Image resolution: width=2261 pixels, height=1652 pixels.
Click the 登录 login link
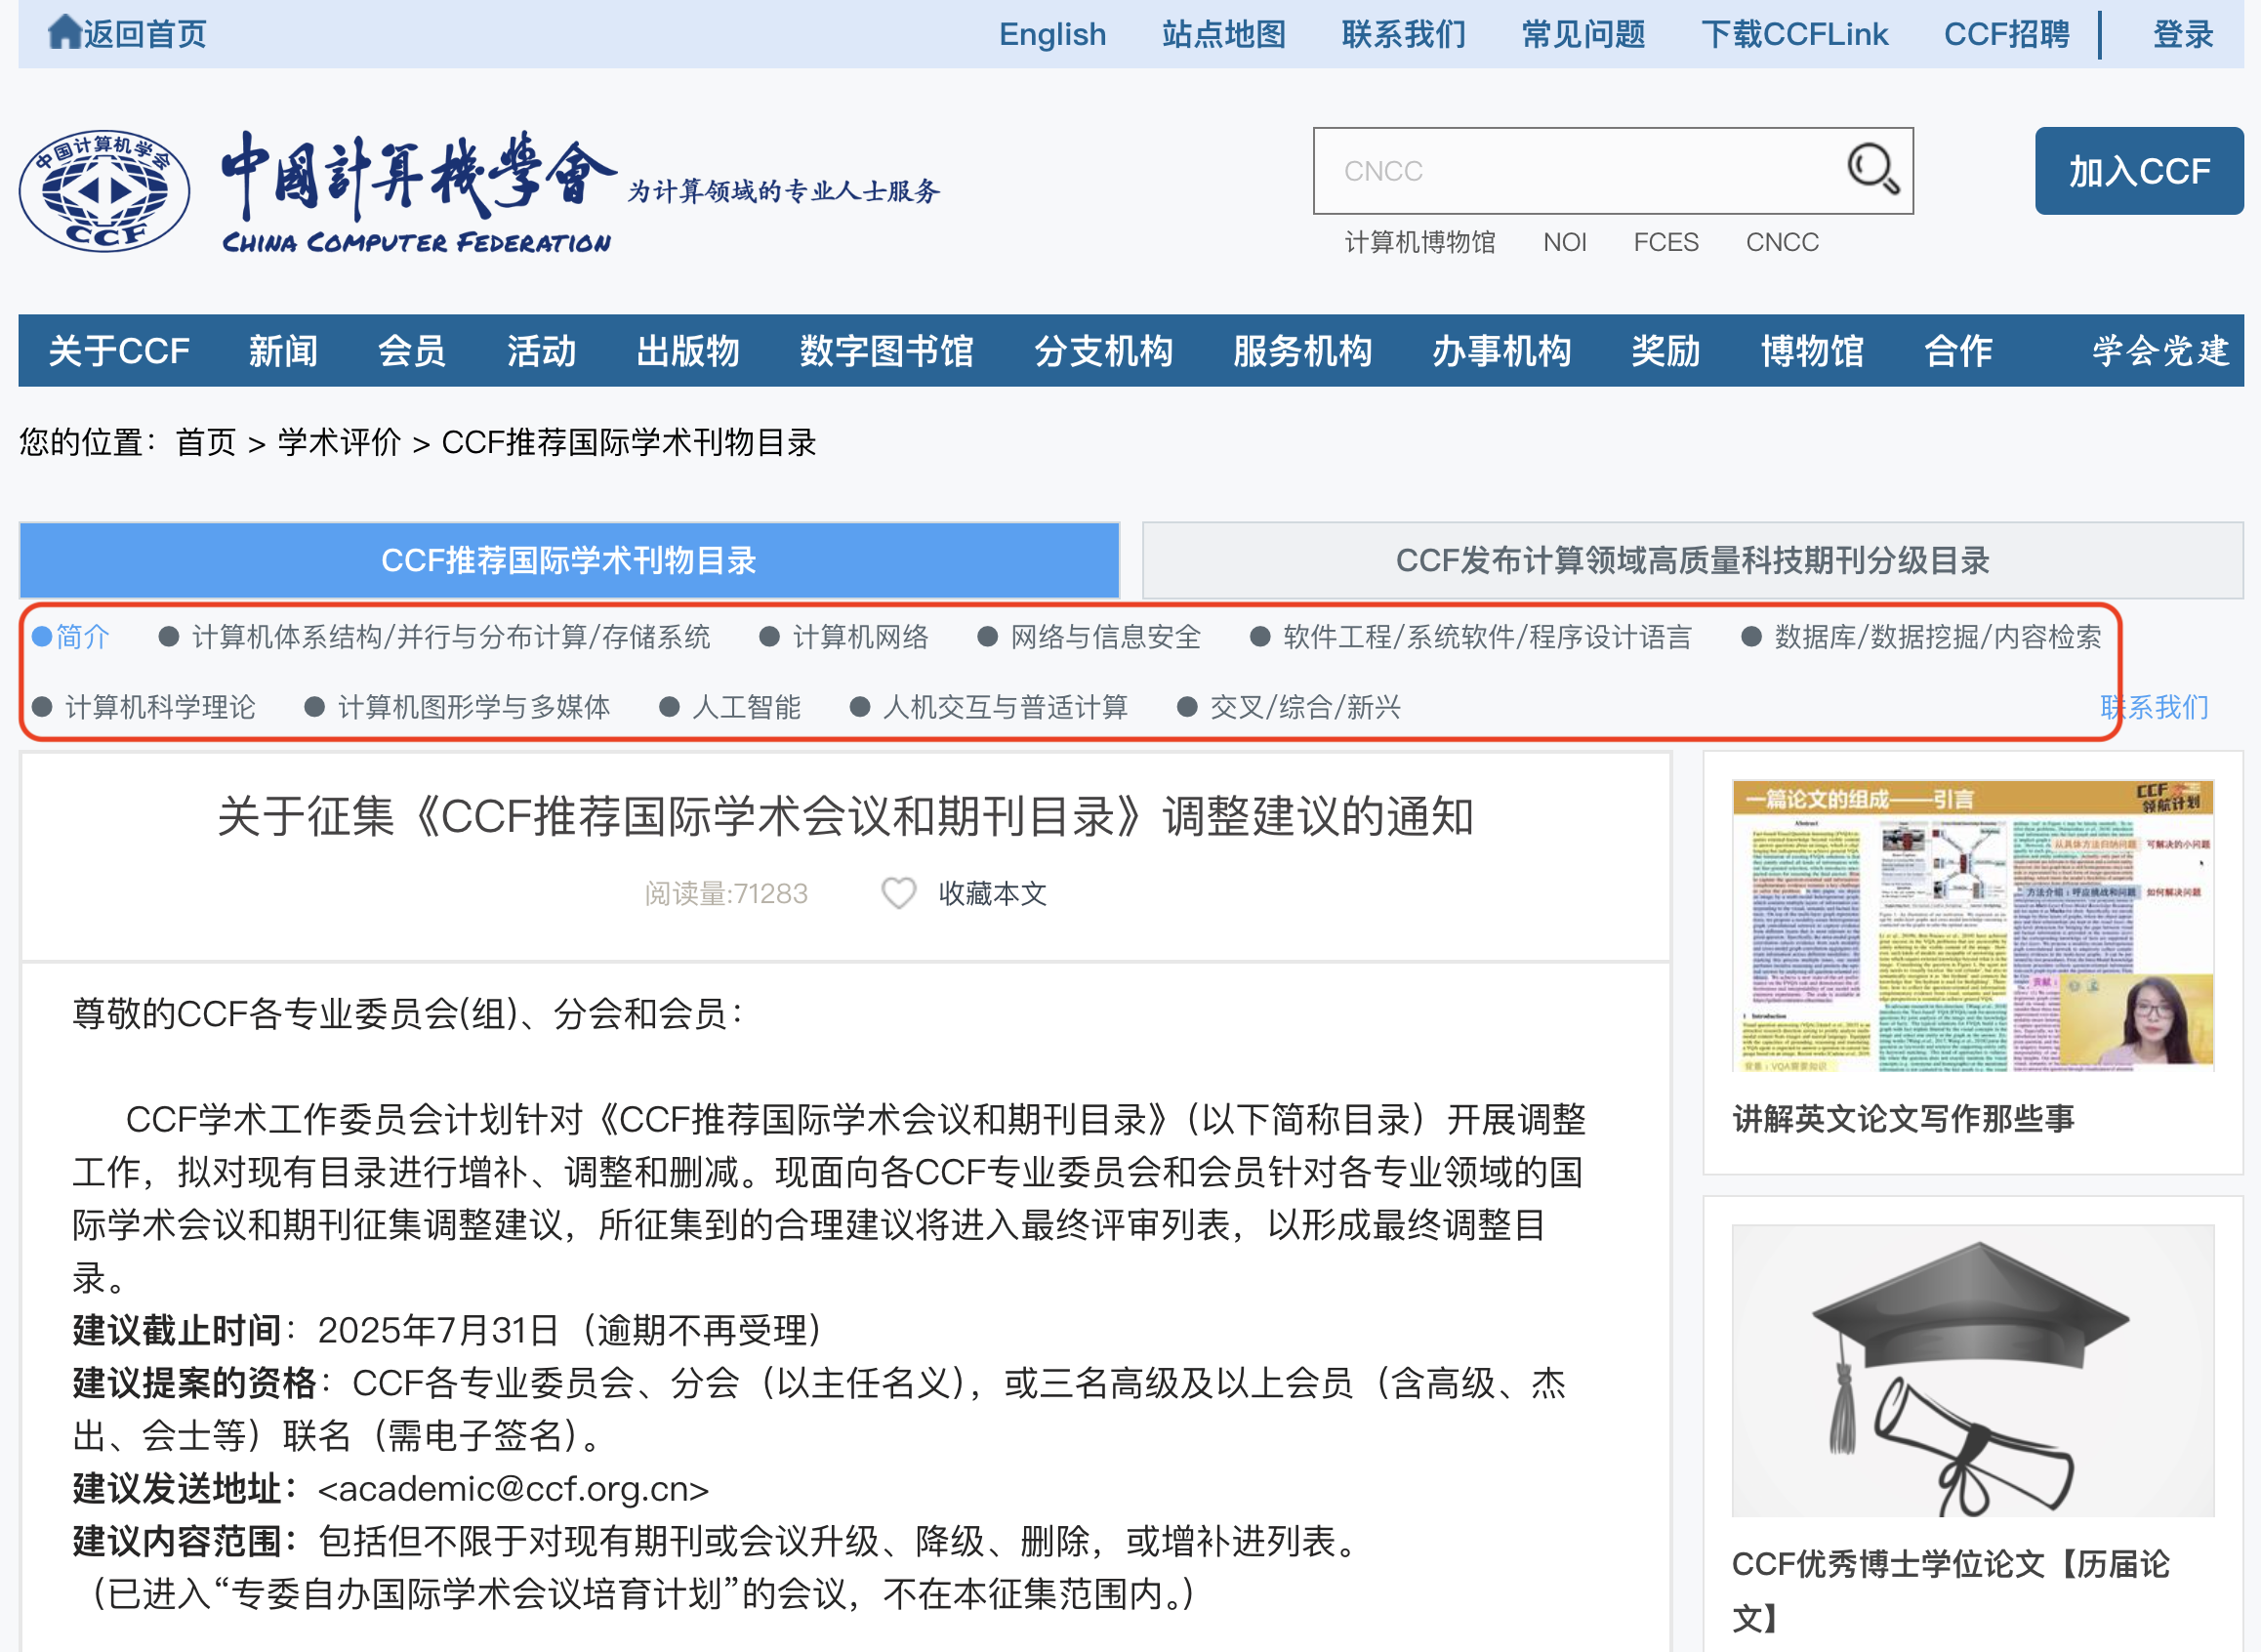pos(2182,34)
